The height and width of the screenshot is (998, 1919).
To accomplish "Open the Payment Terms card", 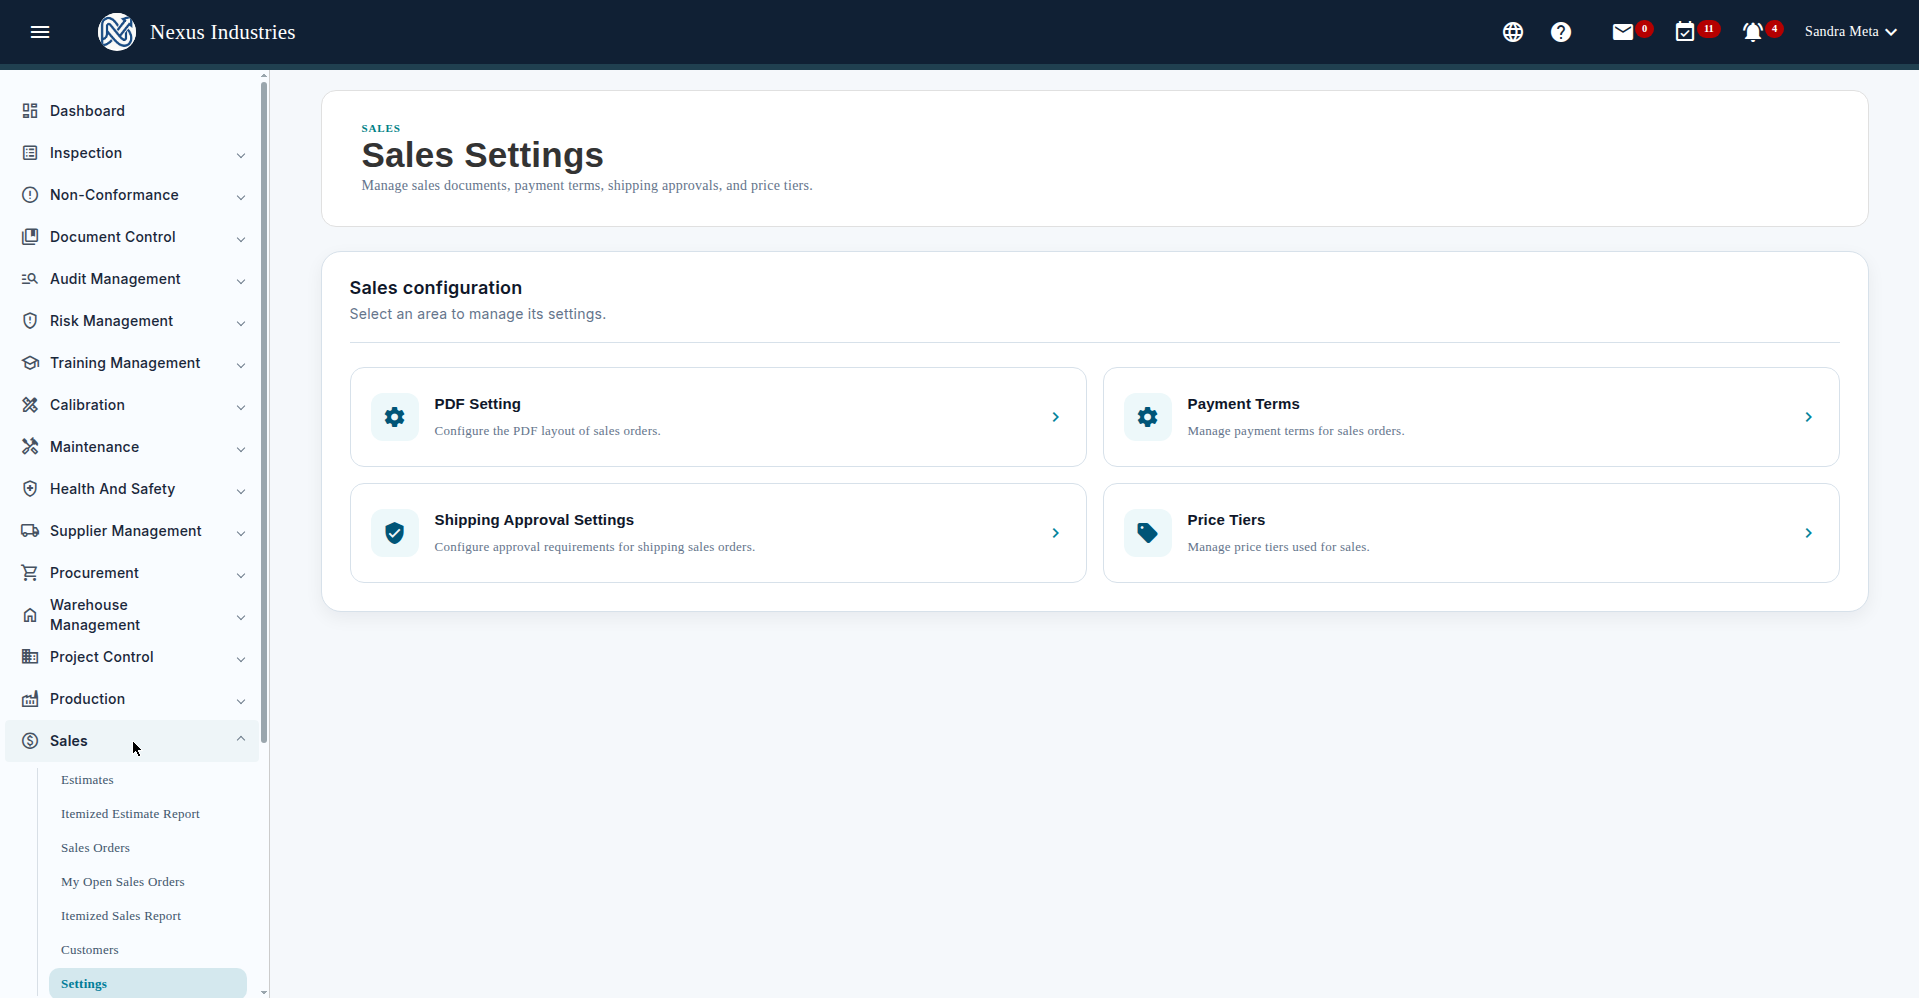I will tap(1471, 417).
